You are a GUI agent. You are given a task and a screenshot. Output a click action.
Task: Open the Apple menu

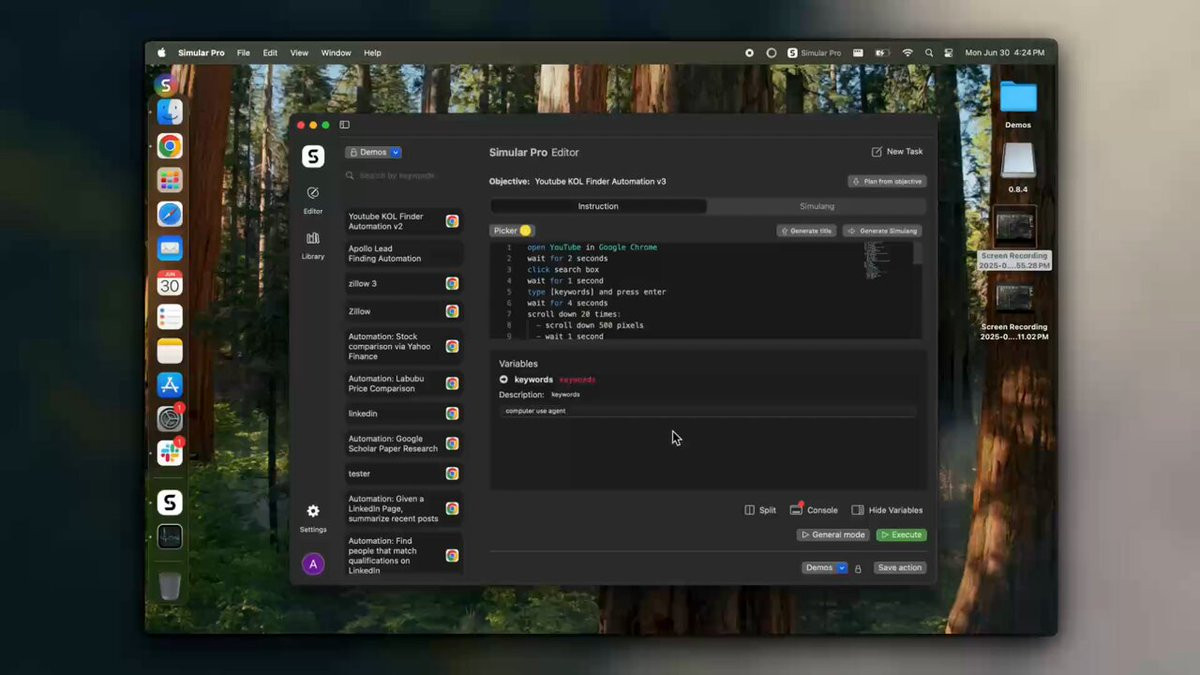[x=161, y=53]
